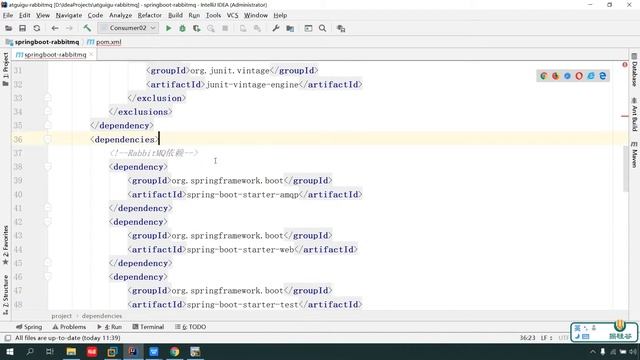Open the Structure tool window sidebar tab
The width and height of the screenshot is (640, 360).
pos(5,294)
